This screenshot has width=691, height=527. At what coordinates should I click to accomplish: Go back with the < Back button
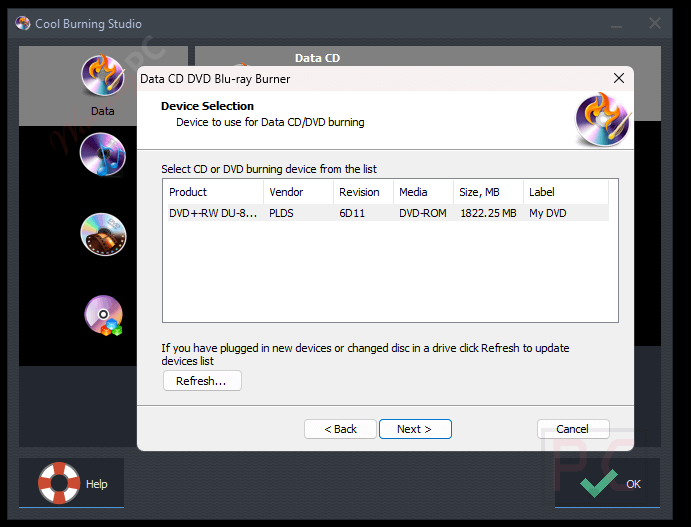pyautogui.click(x=340, y=429)
